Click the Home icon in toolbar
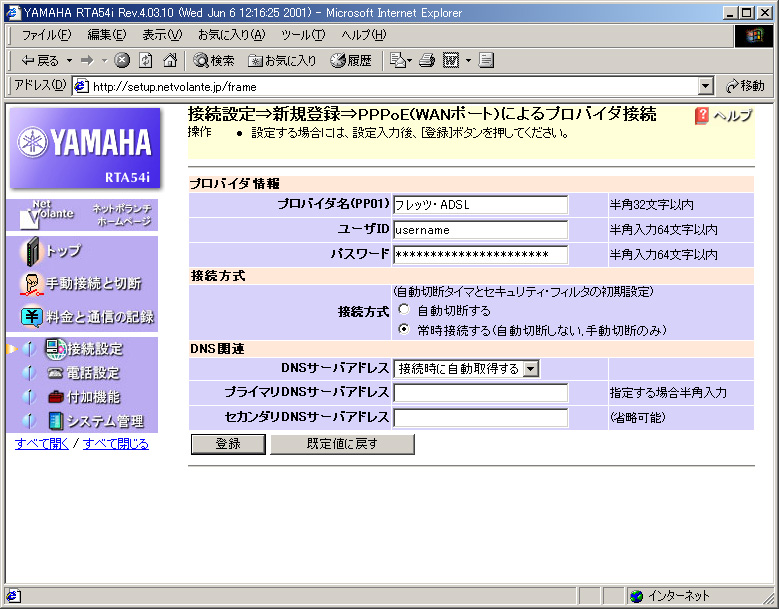 coord(170,60)
